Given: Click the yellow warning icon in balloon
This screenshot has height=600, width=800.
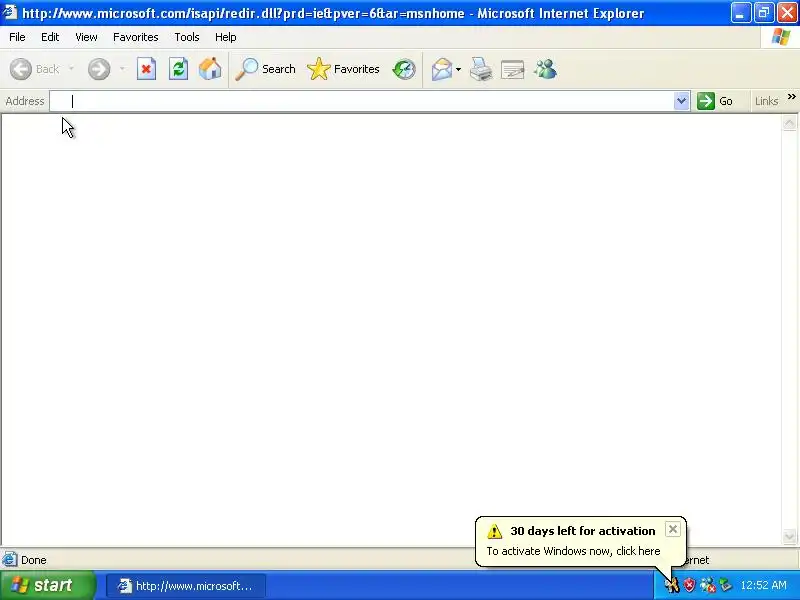Looking at the screenshot, I should pyautogui.click(x=494, y=531).
